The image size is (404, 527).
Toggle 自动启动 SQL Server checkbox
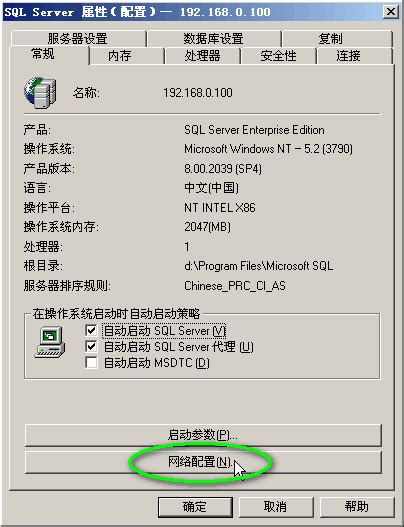pos(91,331)
